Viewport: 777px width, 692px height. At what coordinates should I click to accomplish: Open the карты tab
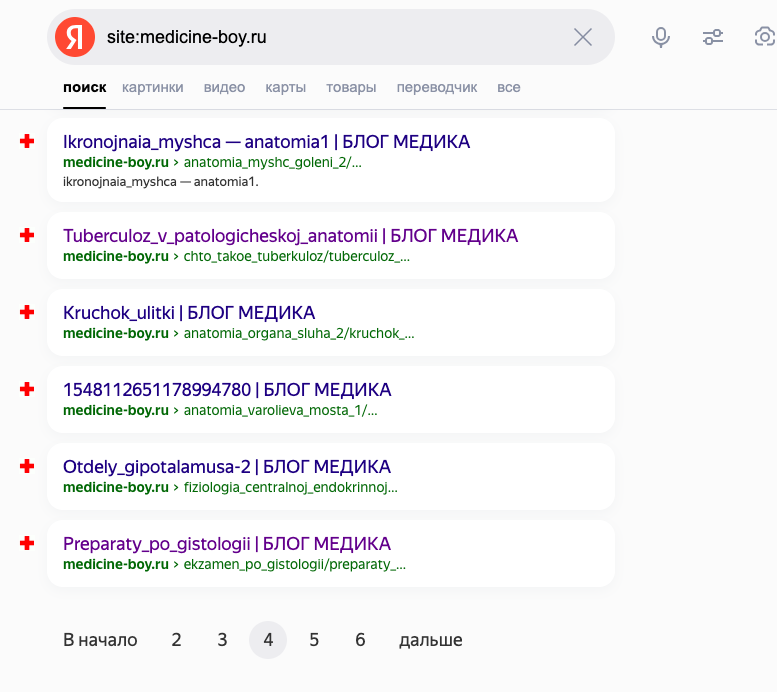click(x=285, y=87)
